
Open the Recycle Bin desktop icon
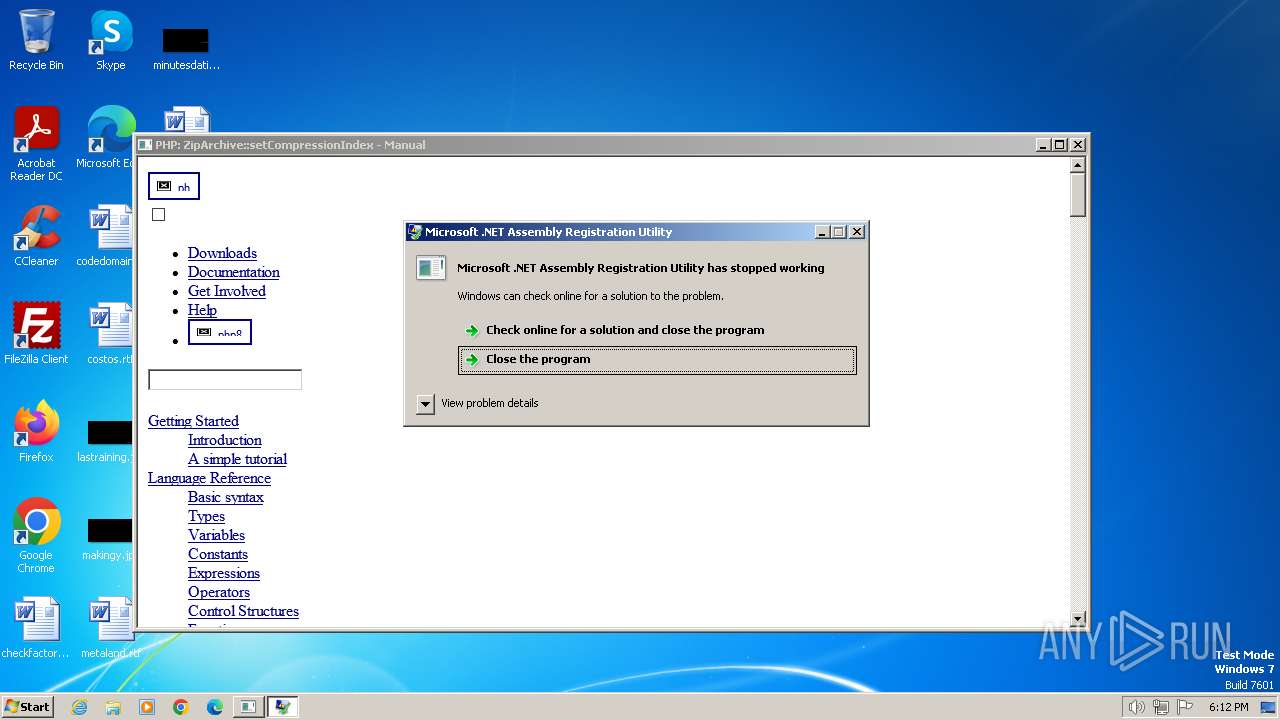coord(36,40)
